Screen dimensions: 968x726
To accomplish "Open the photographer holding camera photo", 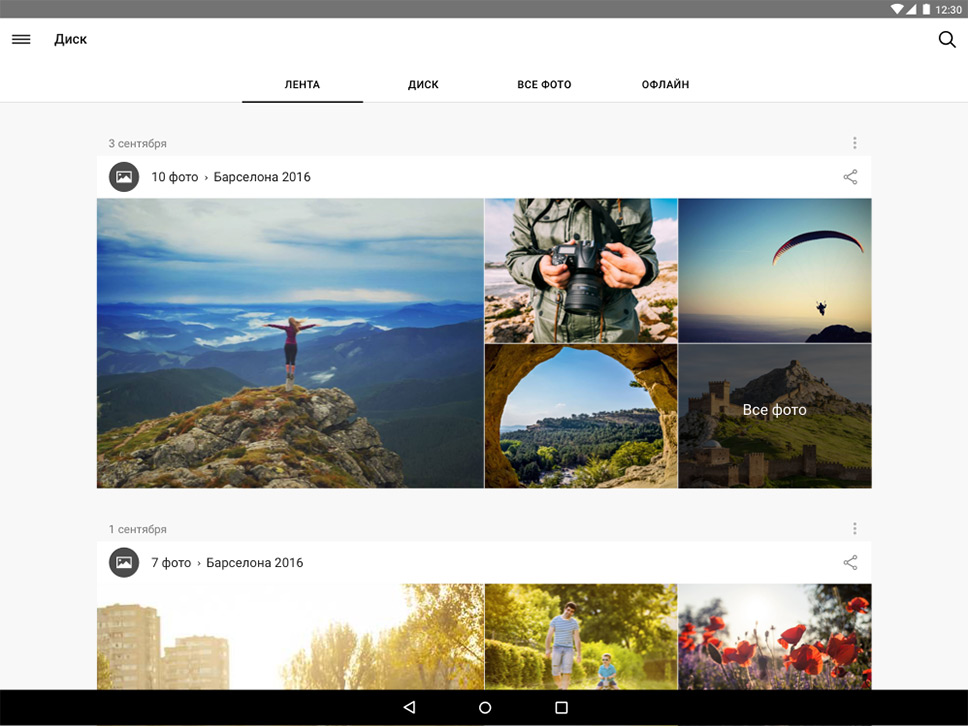I will click(x=581, y=270).
